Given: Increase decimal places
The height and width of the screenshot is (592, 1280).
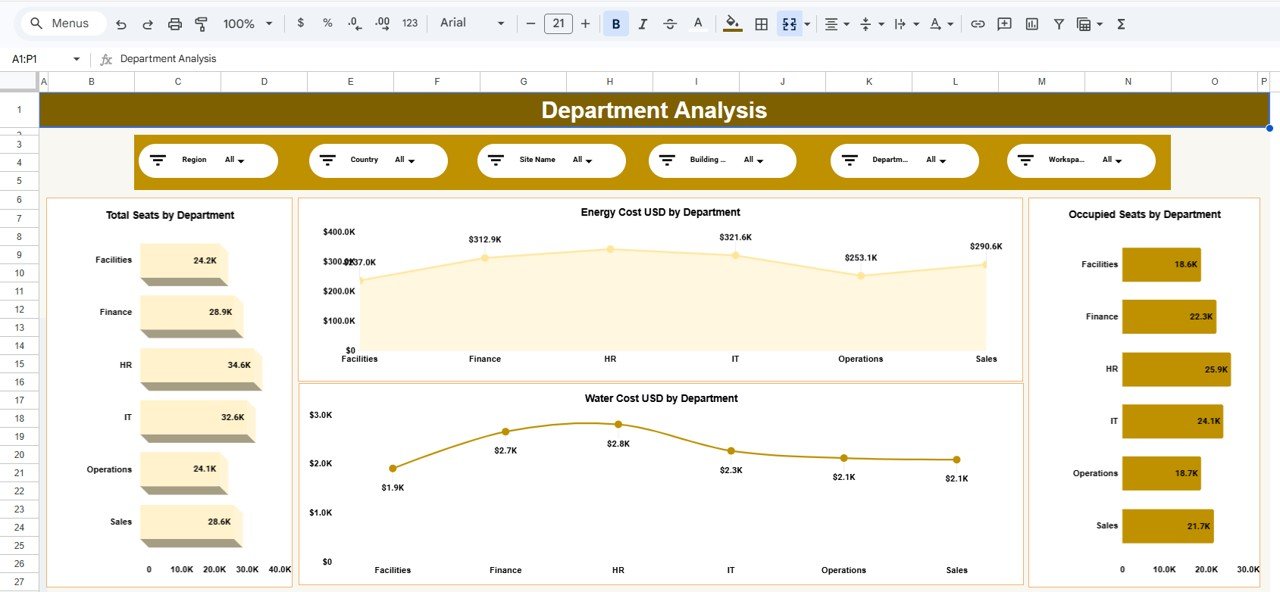Looking at the screenshot, I should pyautogui.click(x=380, y=22).
